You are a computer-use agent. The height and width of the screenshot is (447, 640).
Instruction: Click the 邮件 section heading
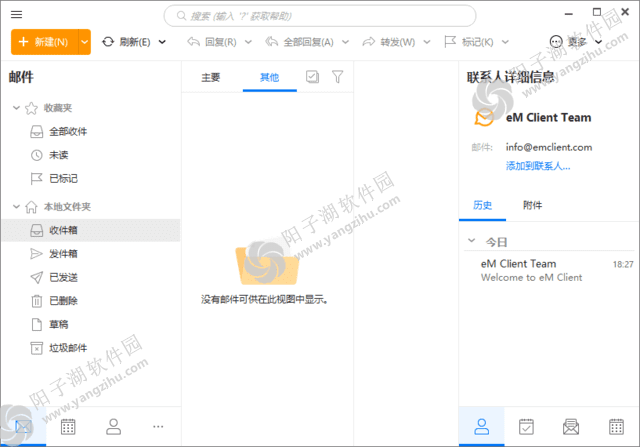click(21, 77)
